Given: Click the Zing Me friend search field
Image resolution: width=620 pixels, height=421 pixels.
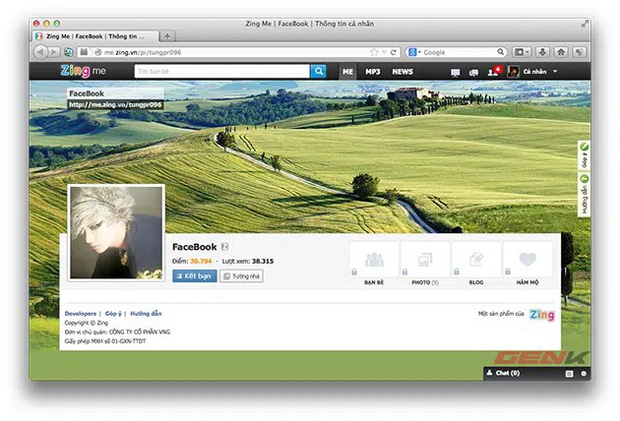Looking at the screenshot, I should coord(221,72).
